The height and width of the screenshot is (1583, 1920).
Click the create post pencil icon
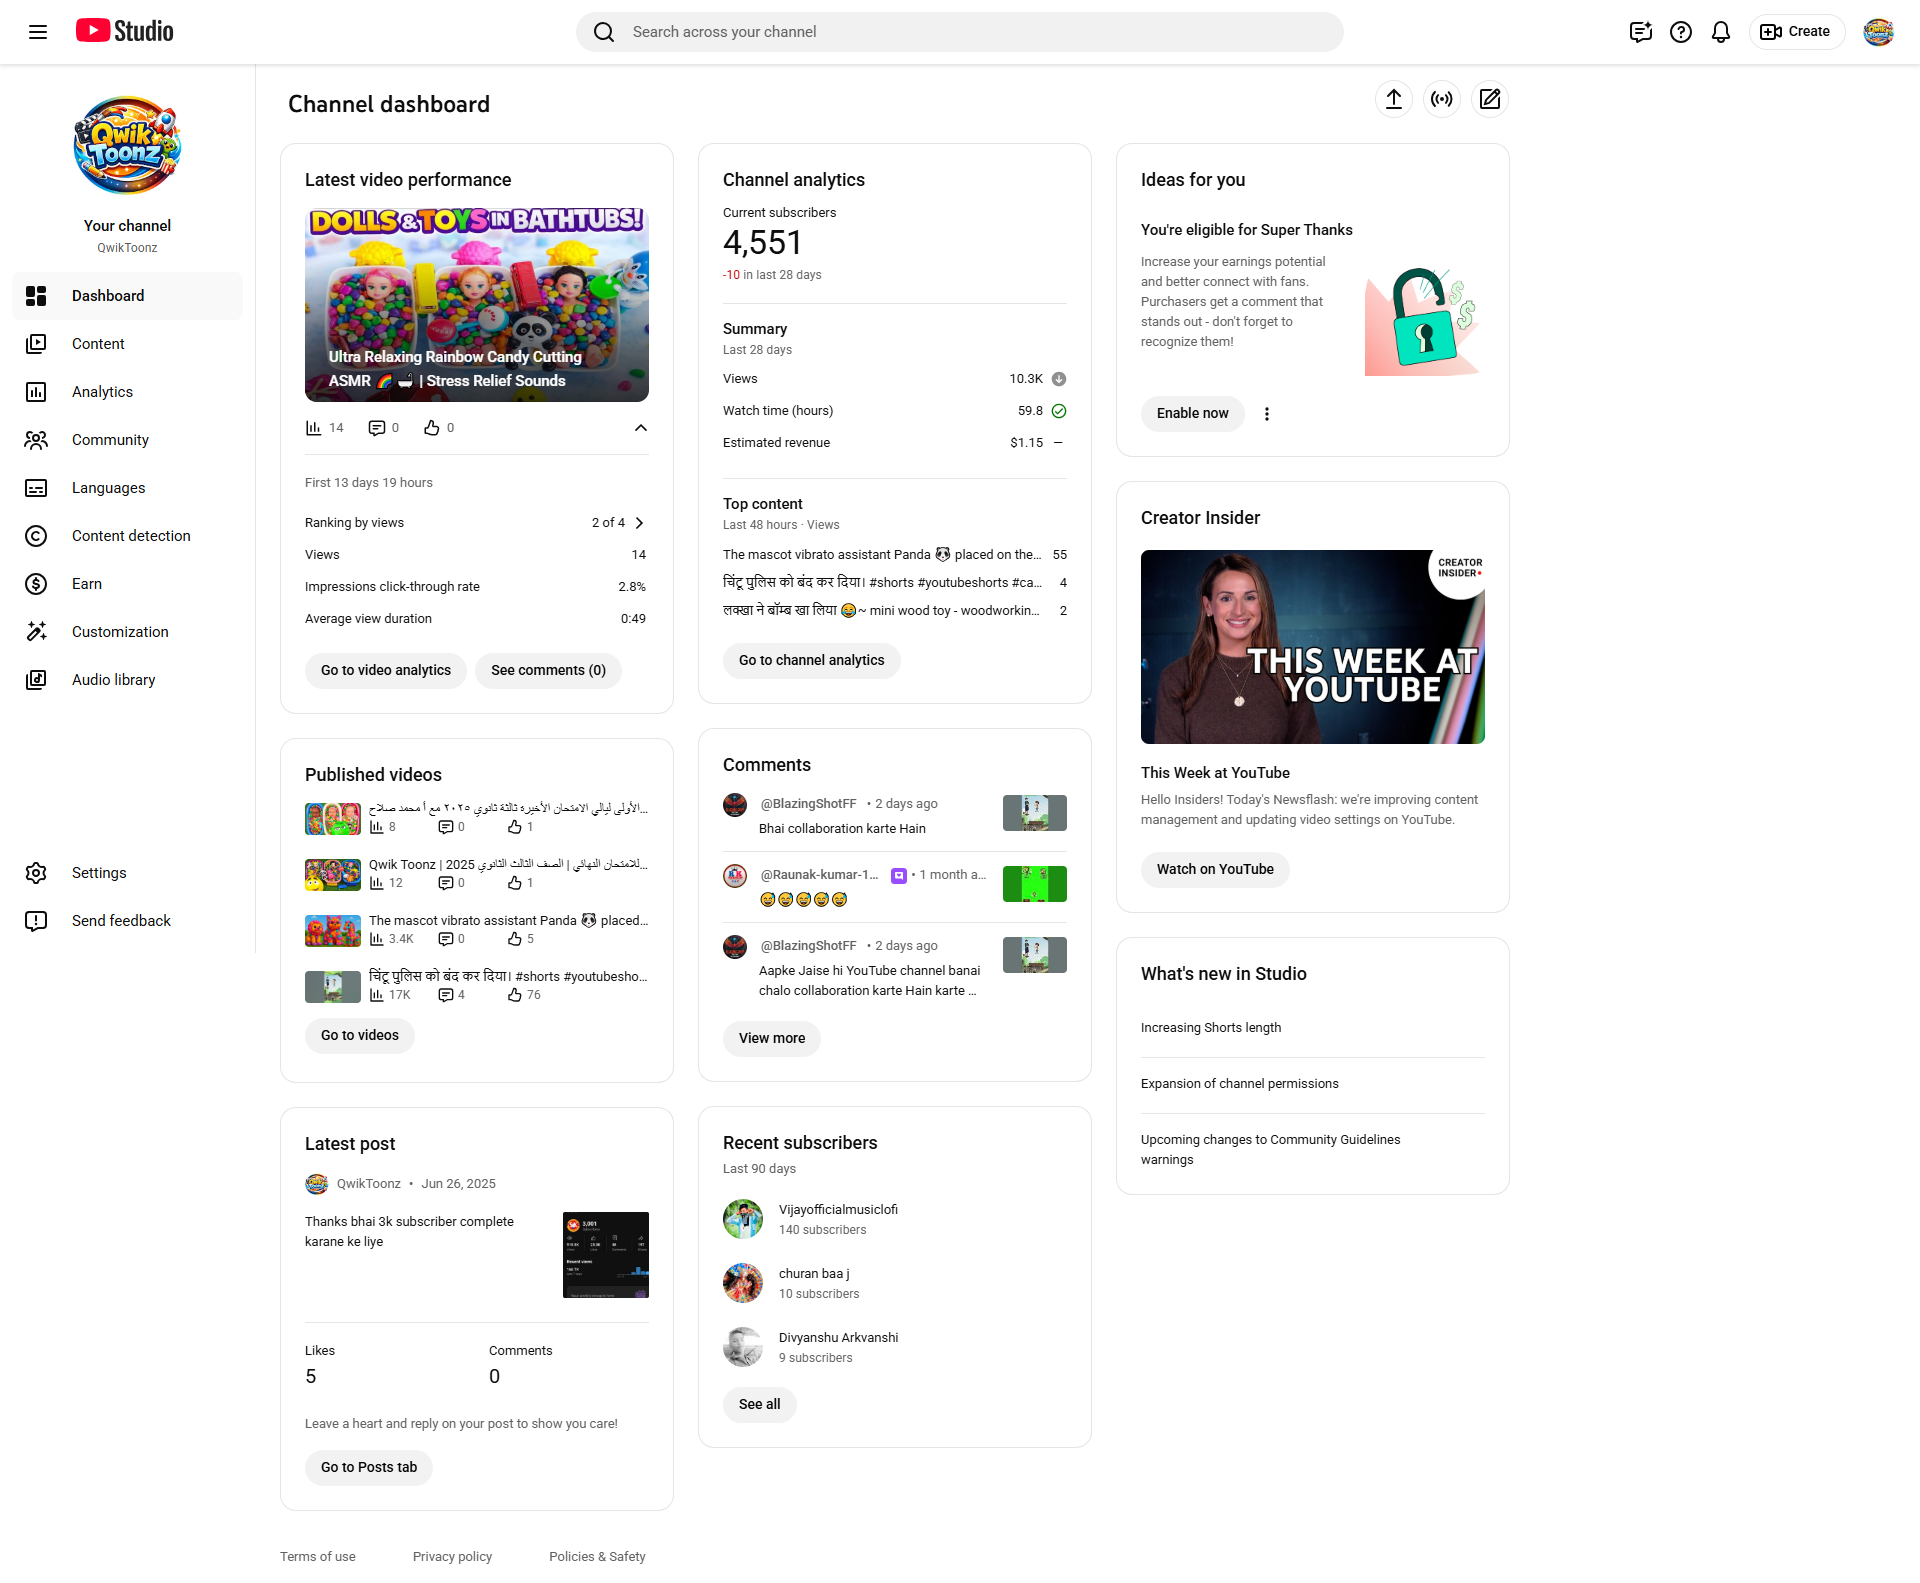click(1489, 99)
